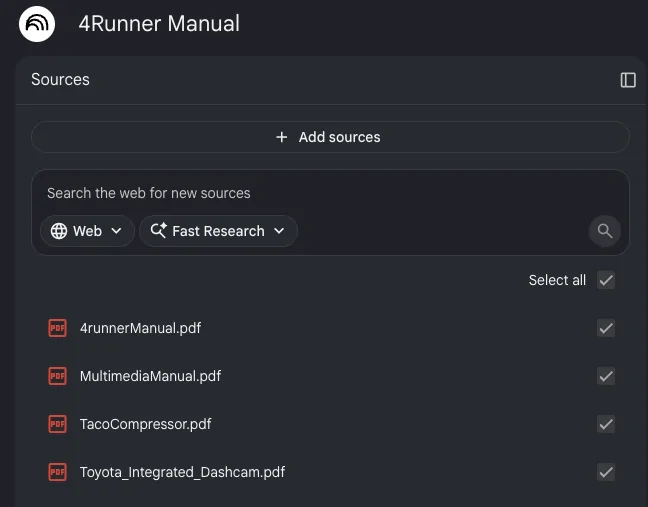This screenshot has width=648, height=507.
Task: Collapse the Sources panel via sidebar icon
Action: 628,80
